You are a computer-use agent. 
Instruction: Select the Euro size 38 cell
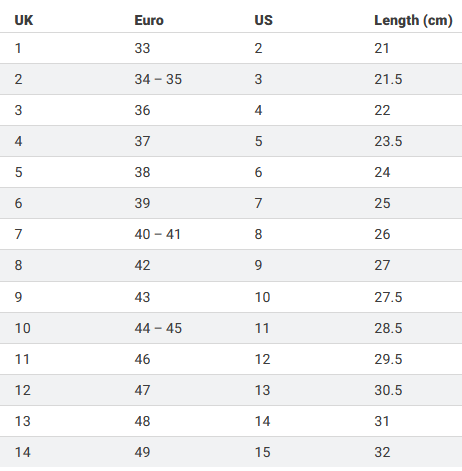142,172
